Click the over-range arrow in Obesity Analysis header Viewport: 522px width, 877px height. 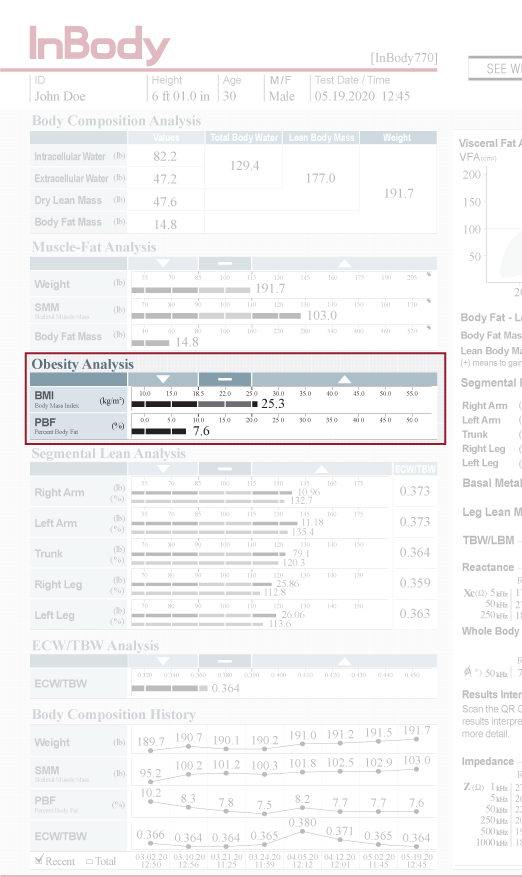345,379
